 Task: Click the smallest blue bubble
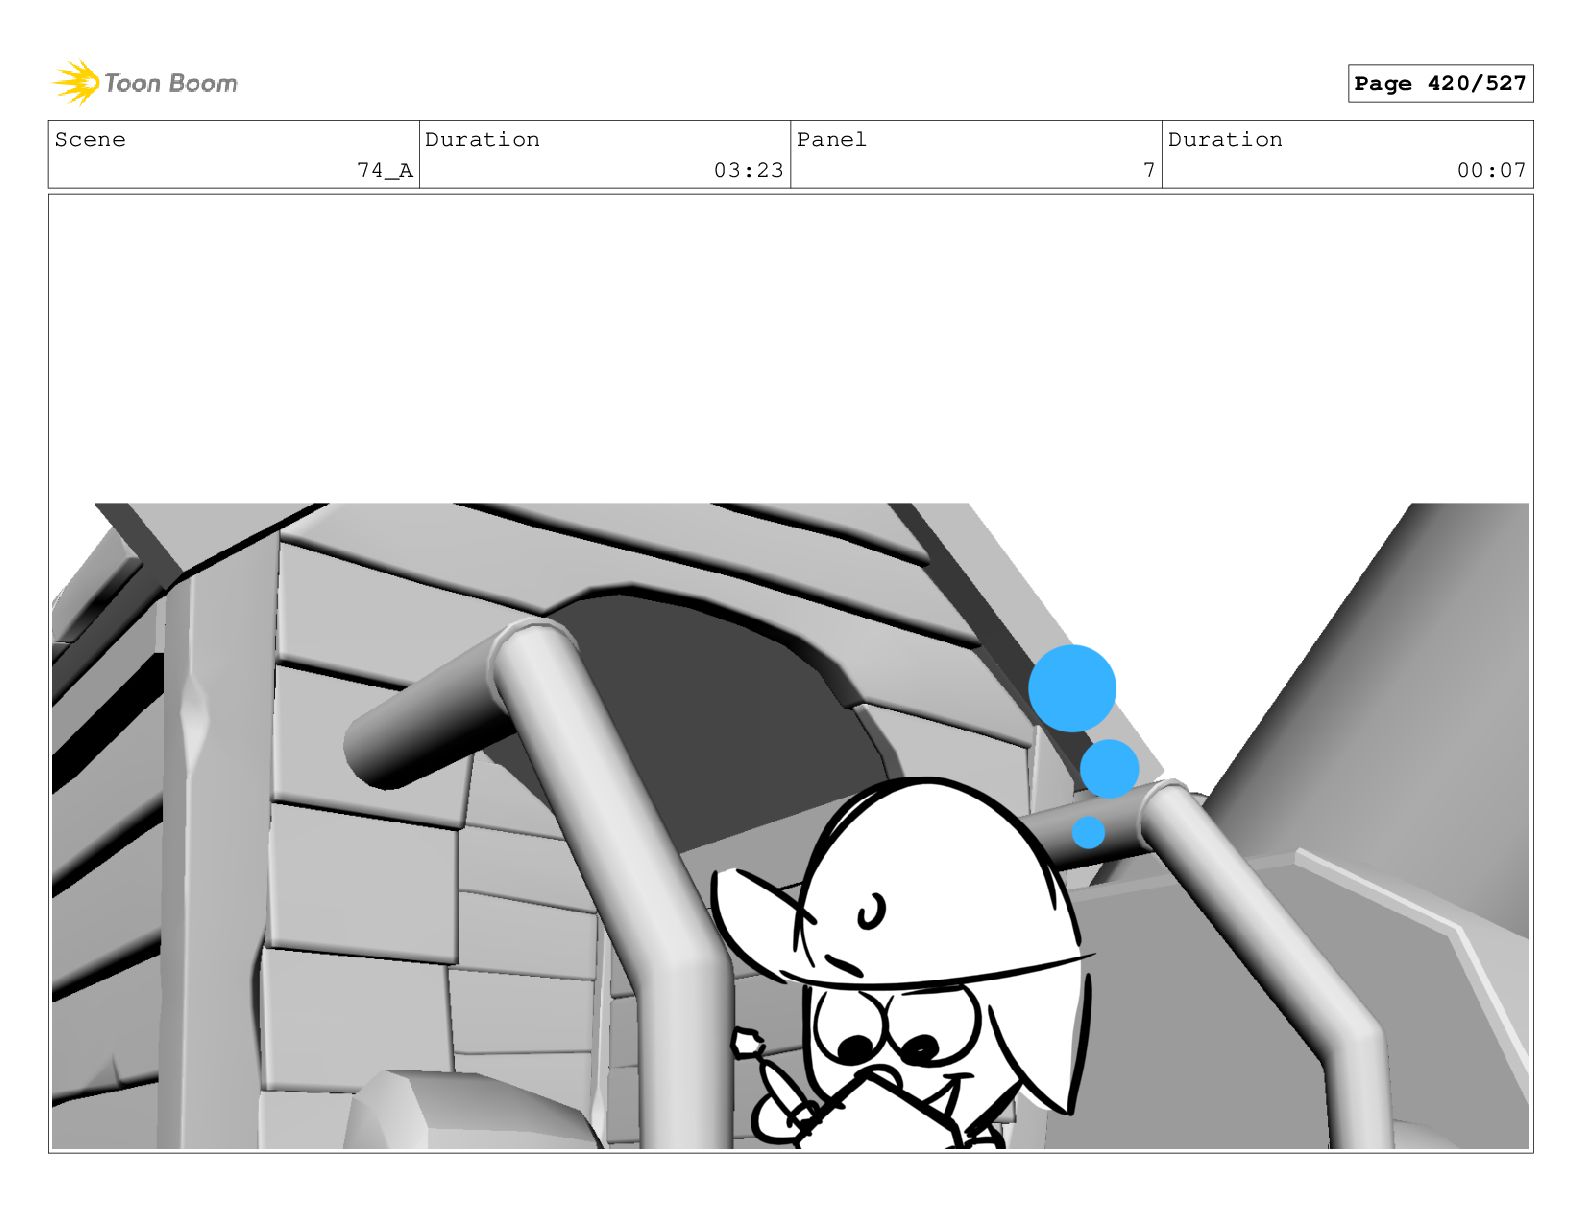1088,832
